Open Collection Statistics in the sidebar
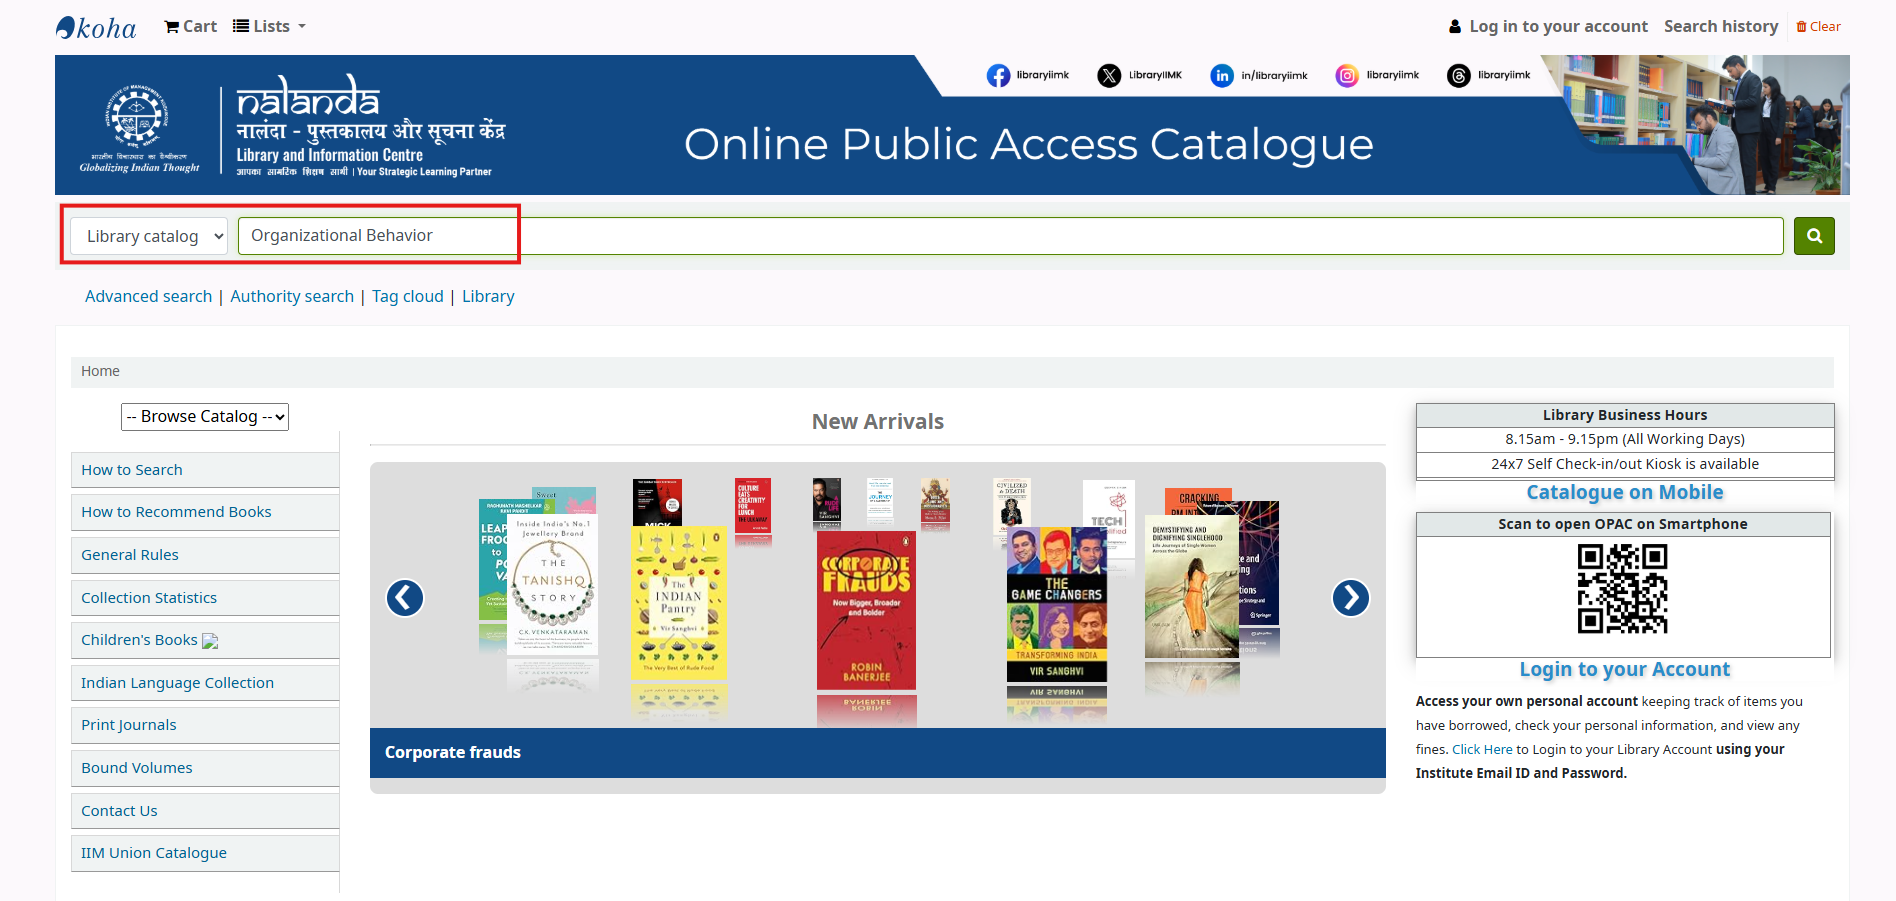Viewport: 1896px width, 901px height. [149, 598]
